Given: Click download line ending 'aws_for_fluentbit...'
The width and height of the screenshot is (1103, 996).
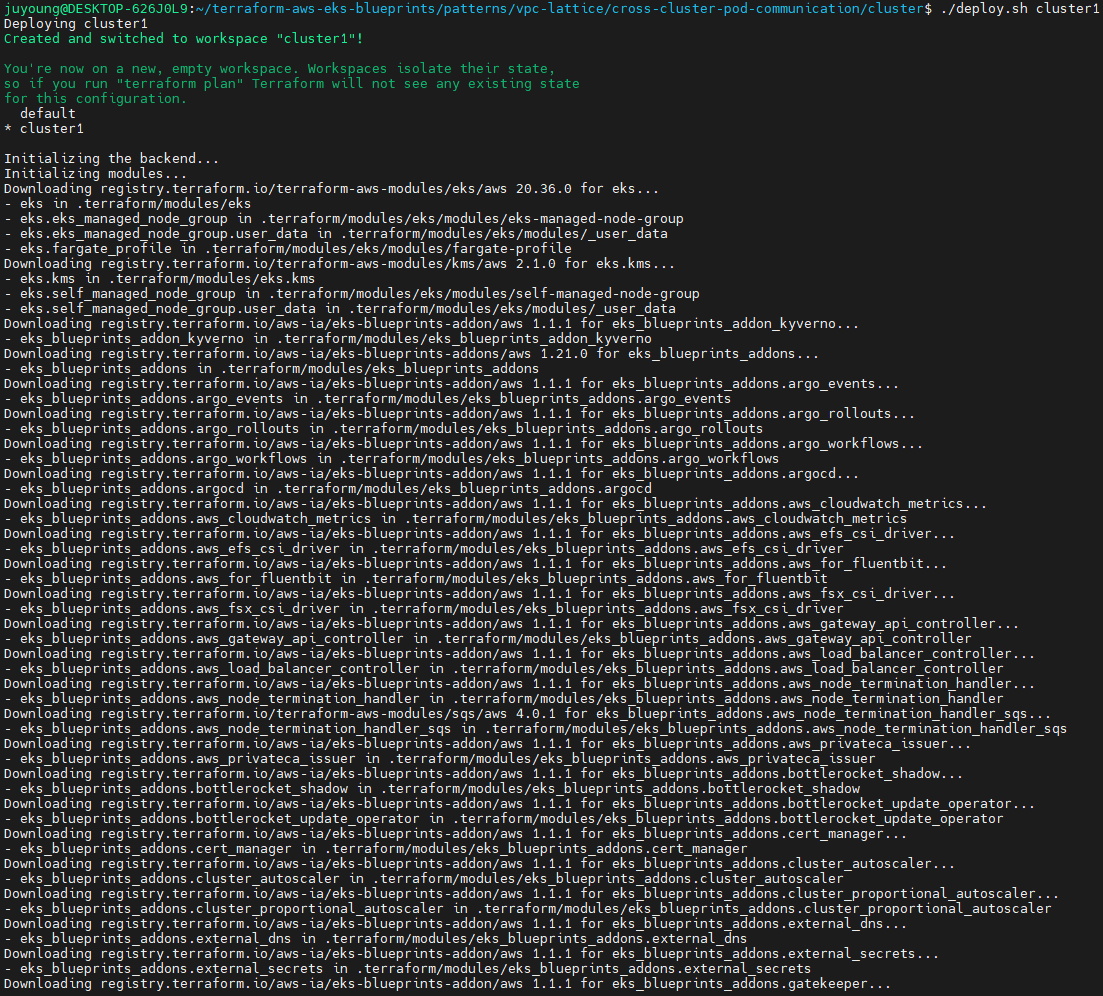Looking at the screenshot, I should pos(476,563).
